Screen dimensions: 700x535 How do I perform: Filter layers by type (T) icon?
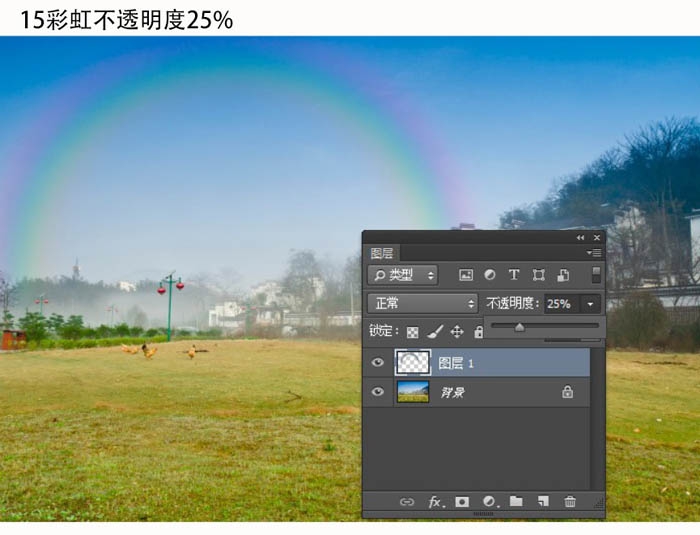(514, 275)
